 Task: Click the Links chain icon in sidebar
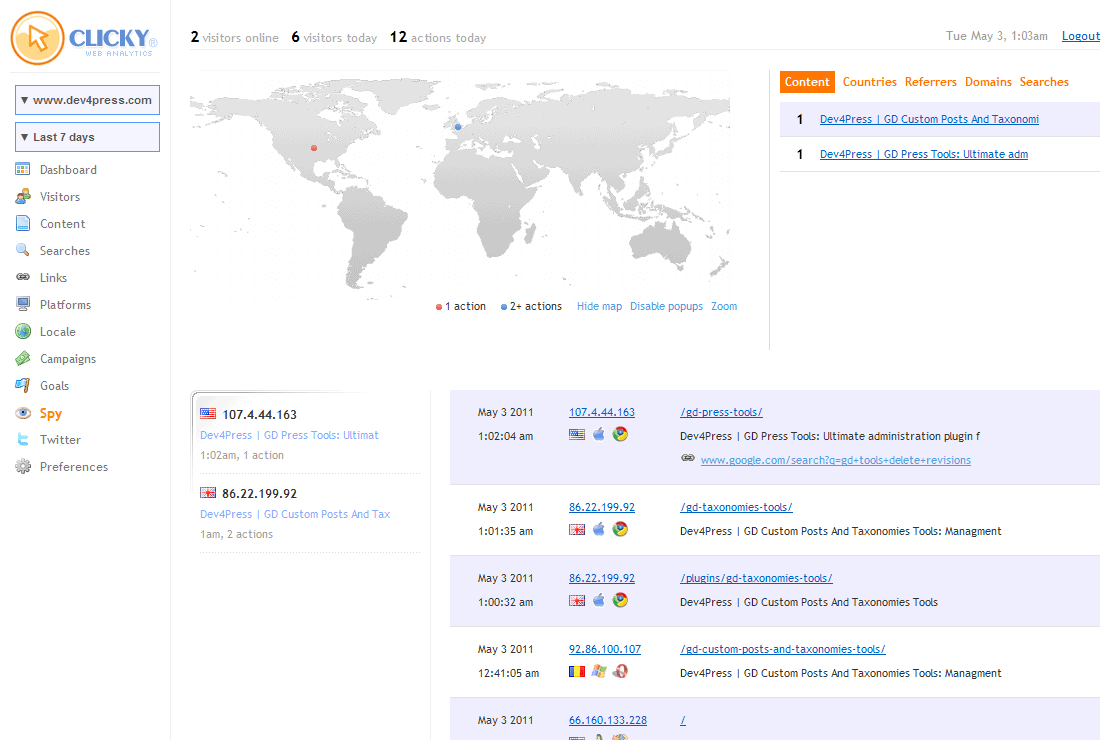(x=23, y=277)
